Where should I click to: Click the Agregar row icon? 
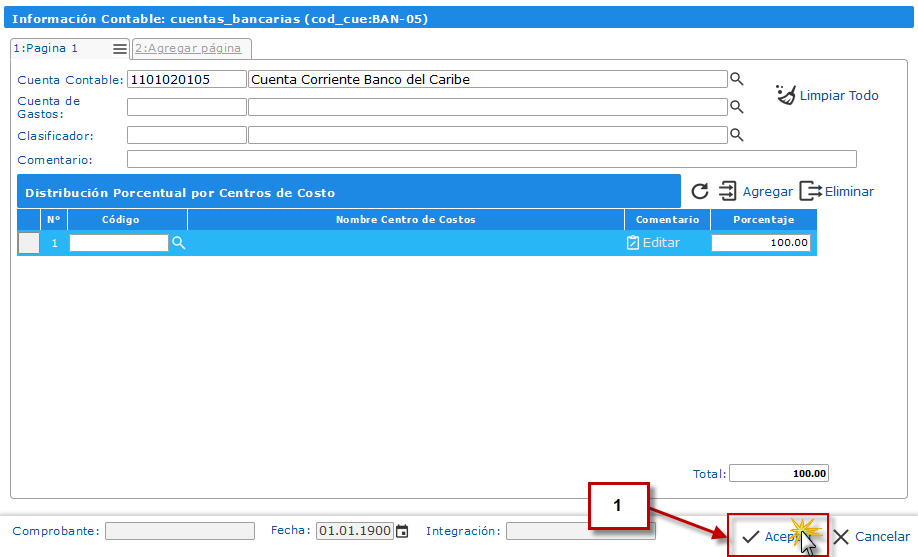[728, 191]
